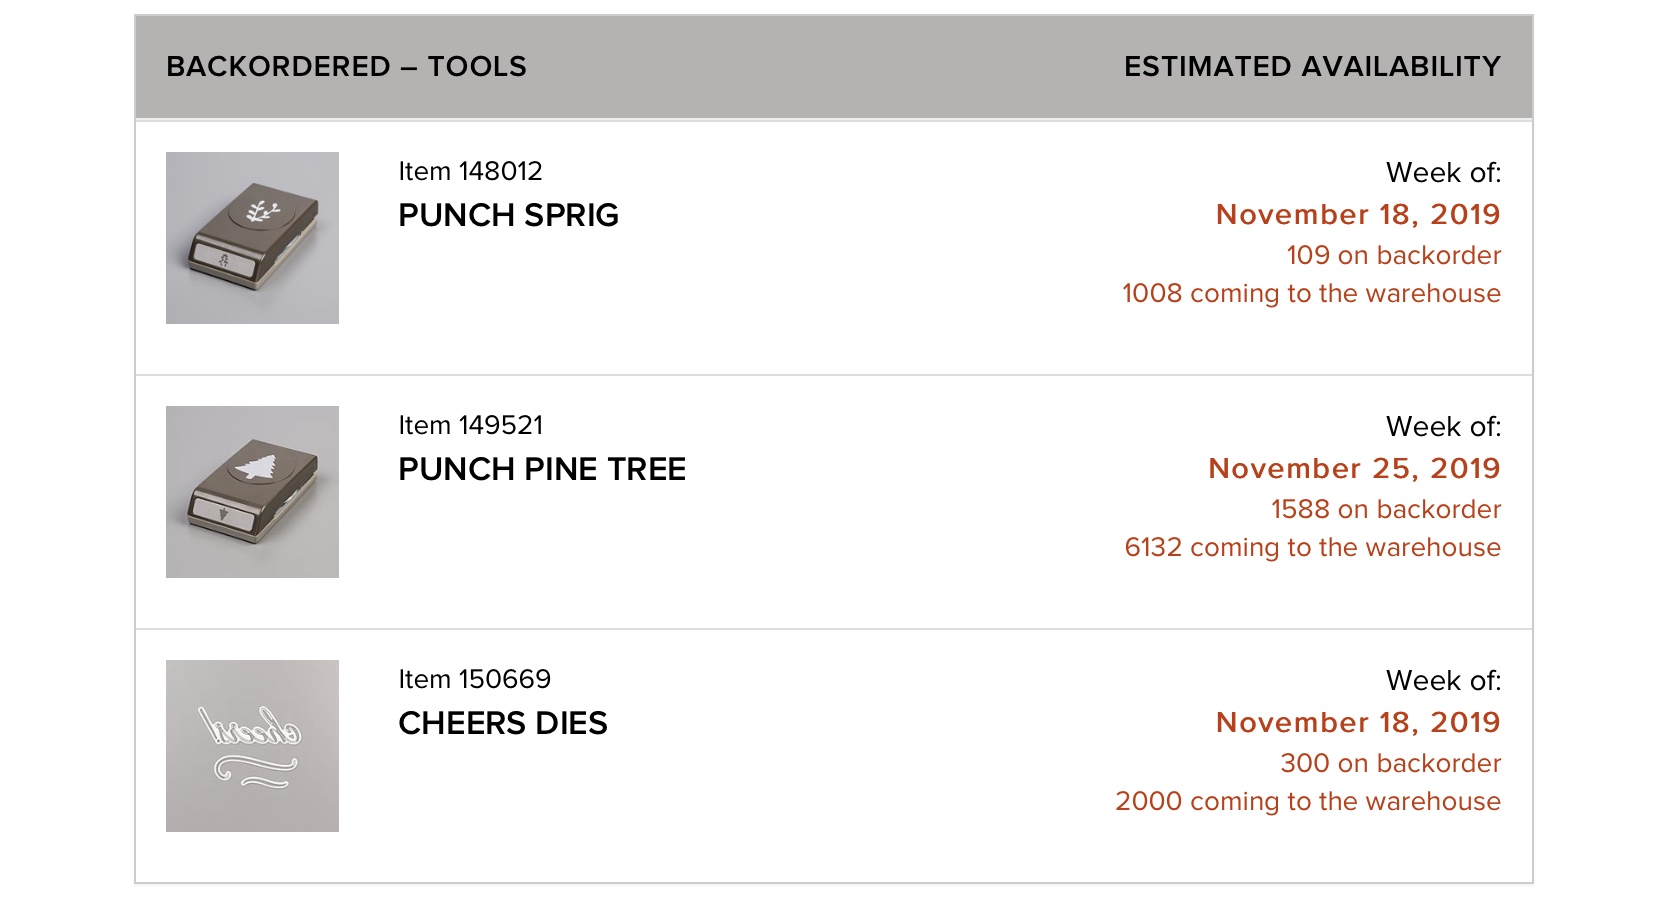Click the Punch Sprig product thumbnail
Viewport: 1668px width, 917px height.
pos(252,238)
